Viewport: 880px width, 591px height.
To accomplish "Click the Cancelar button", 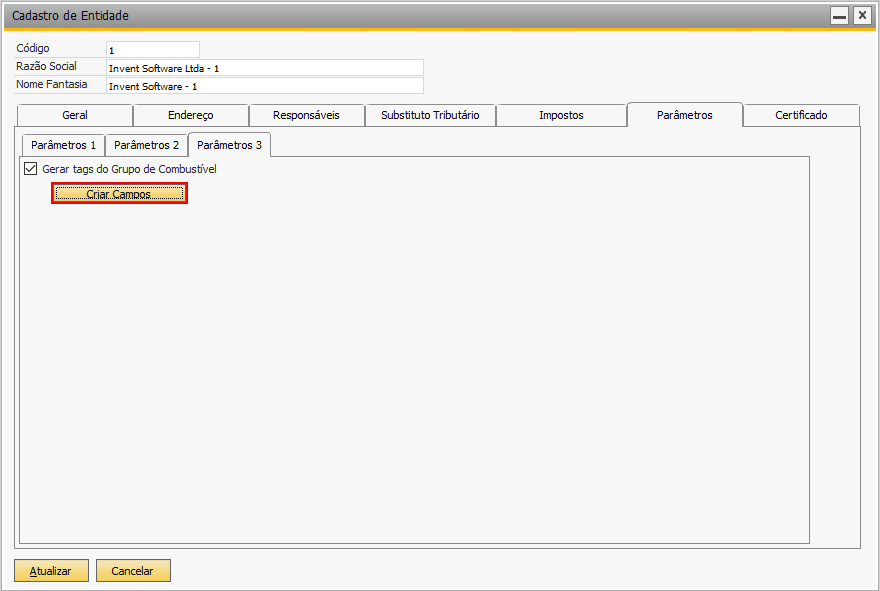I will coord(133,571).
